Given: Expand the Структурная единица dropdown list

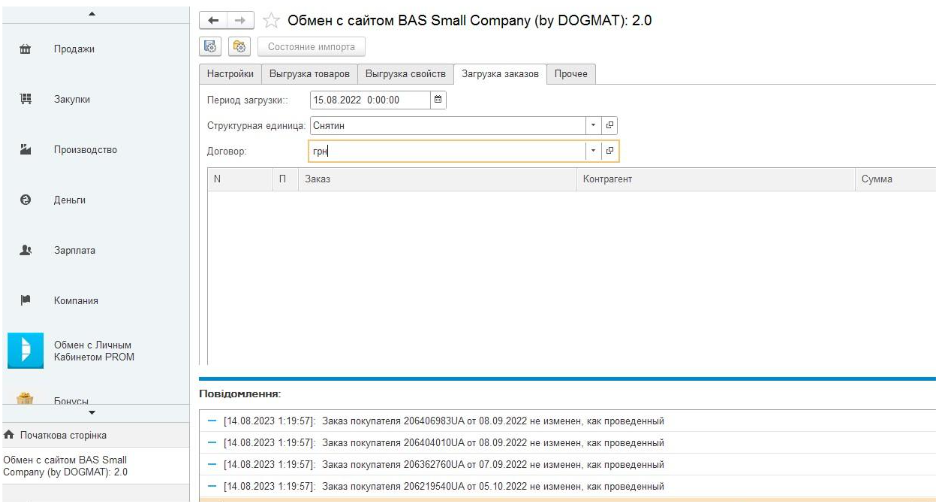Looking at the screenshot, I should coord(593,126).
